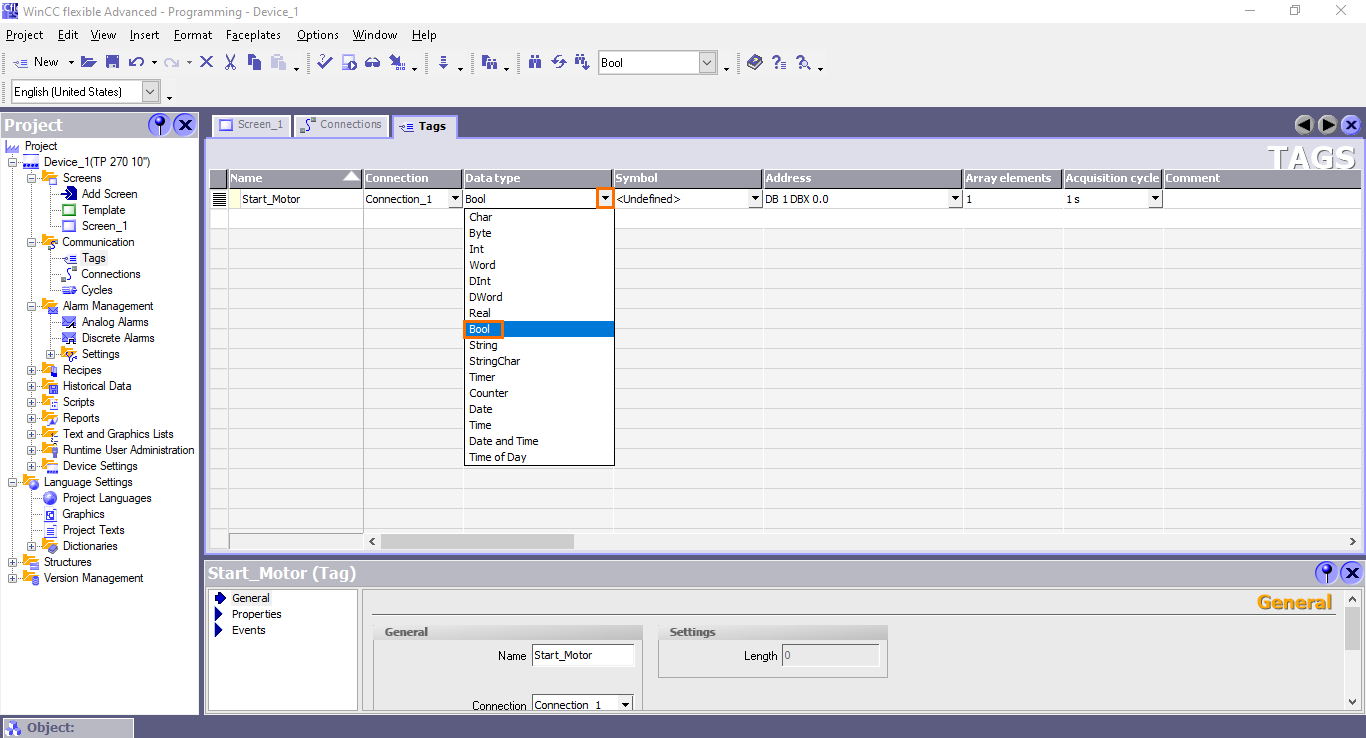Go to the next editor tab arrow
Image resolution: width=1366 pixels, height=738 pixels.
pyautogui.click(x=1328, y=125)
